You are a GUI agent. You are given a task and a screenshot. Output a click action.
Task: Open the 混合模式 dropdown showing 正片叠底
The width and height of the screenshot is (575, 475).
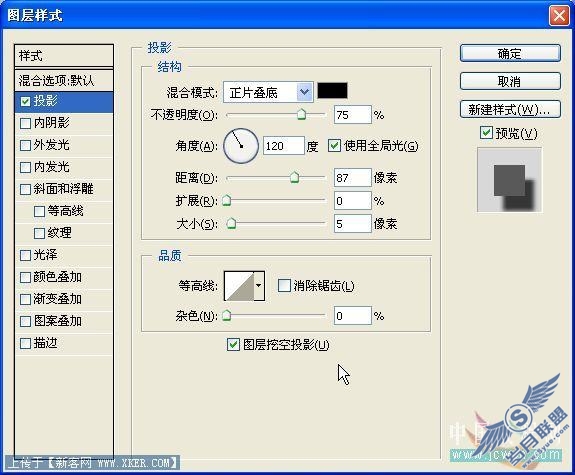pyautogui.click(x=268, y=92)
